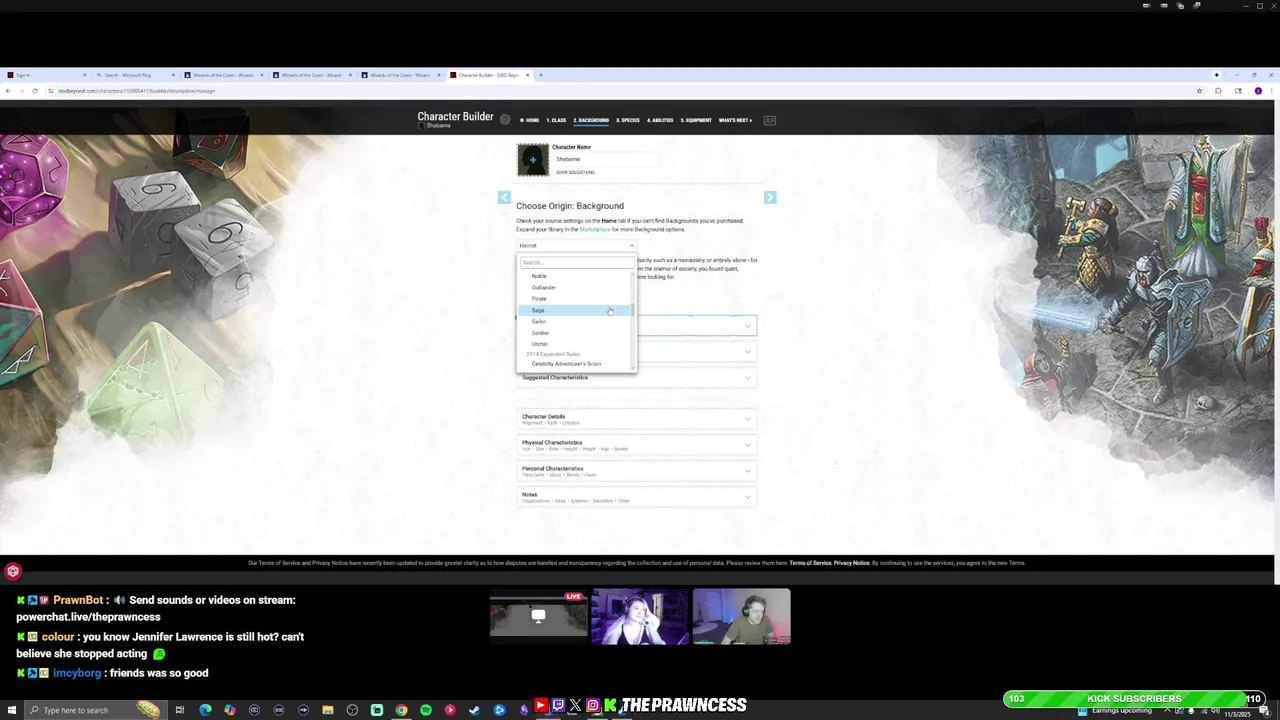The height and width of the screenshot is (720, 1280).
Task: Focus the background Search field
Action: [x=577, y=263]
